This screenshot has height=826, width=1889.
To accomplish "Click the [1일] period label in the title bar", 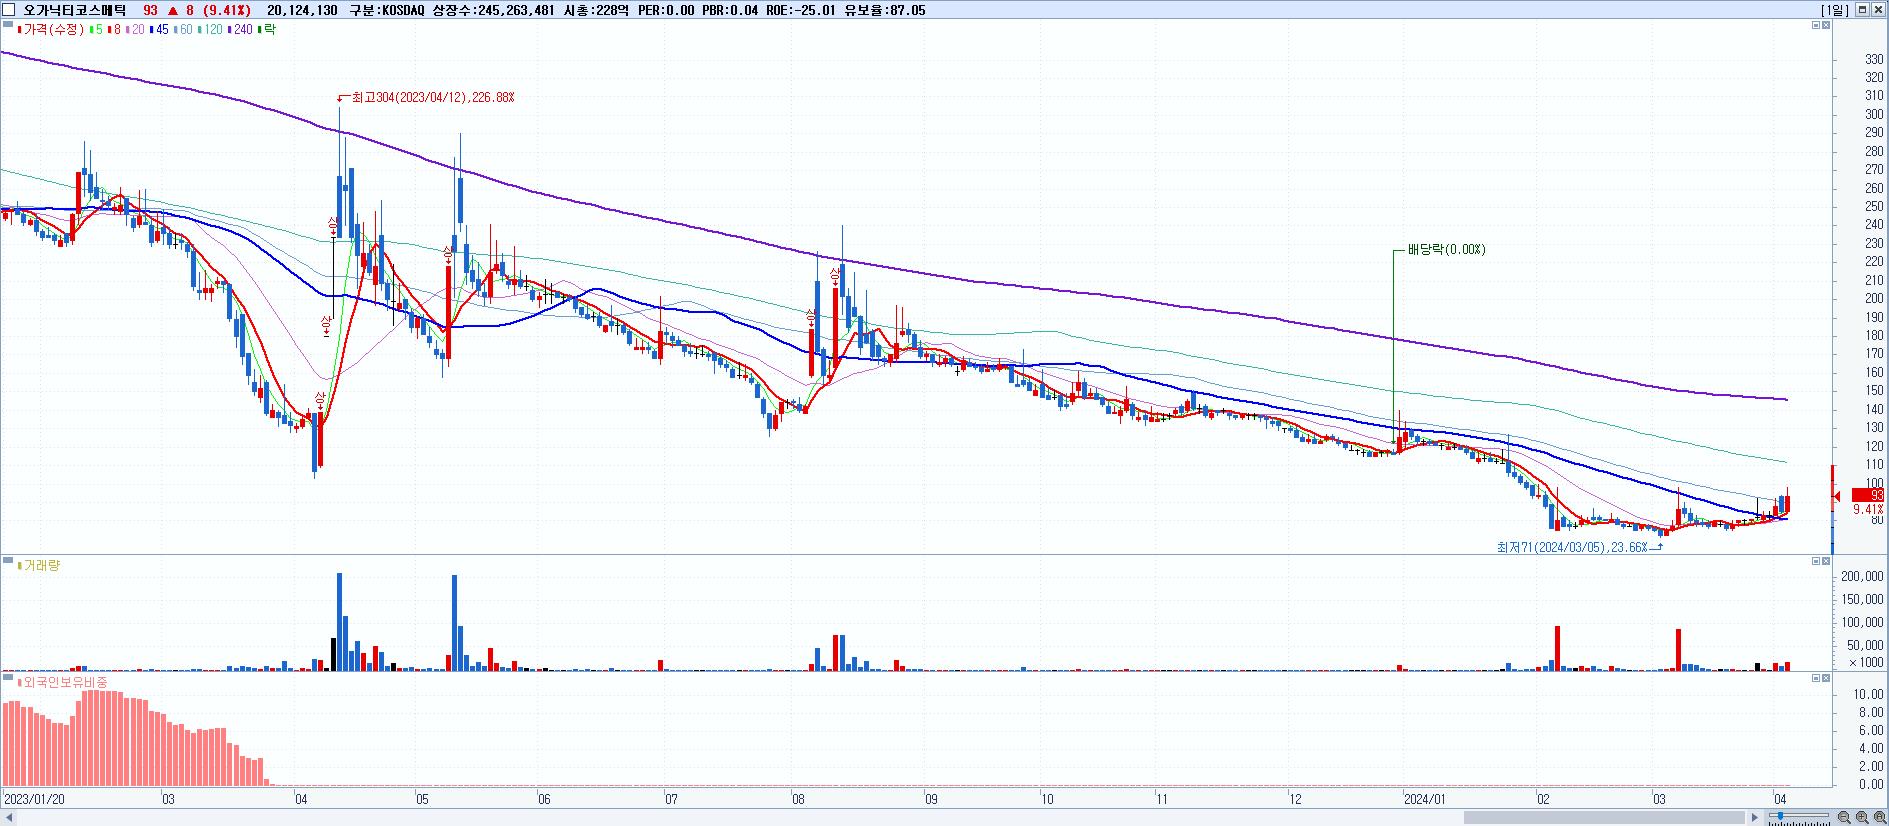I will coord(1835,10).
